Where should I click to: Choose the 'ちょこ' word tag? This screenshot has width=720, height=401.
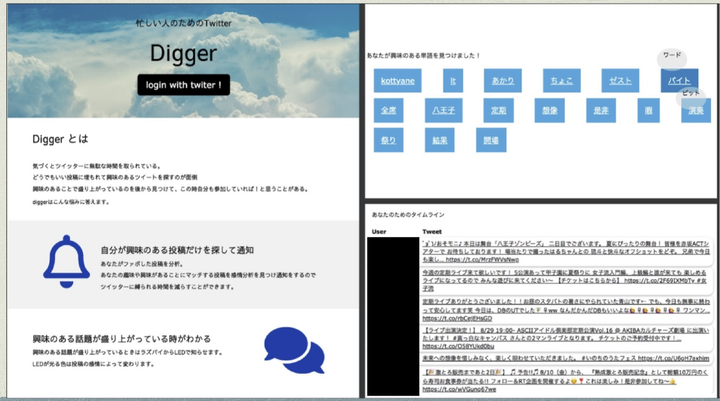(562, 81)
